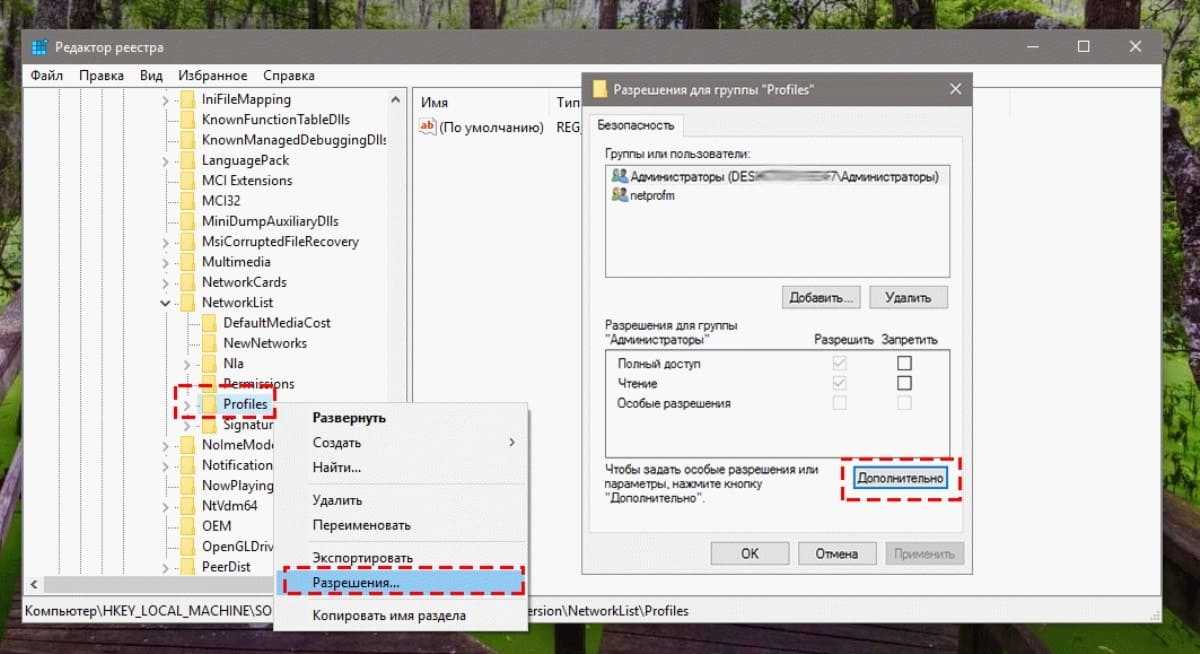This screenshot has height=654, width=1200.
Task: Click the Отмена button
Action: point(836,553)
